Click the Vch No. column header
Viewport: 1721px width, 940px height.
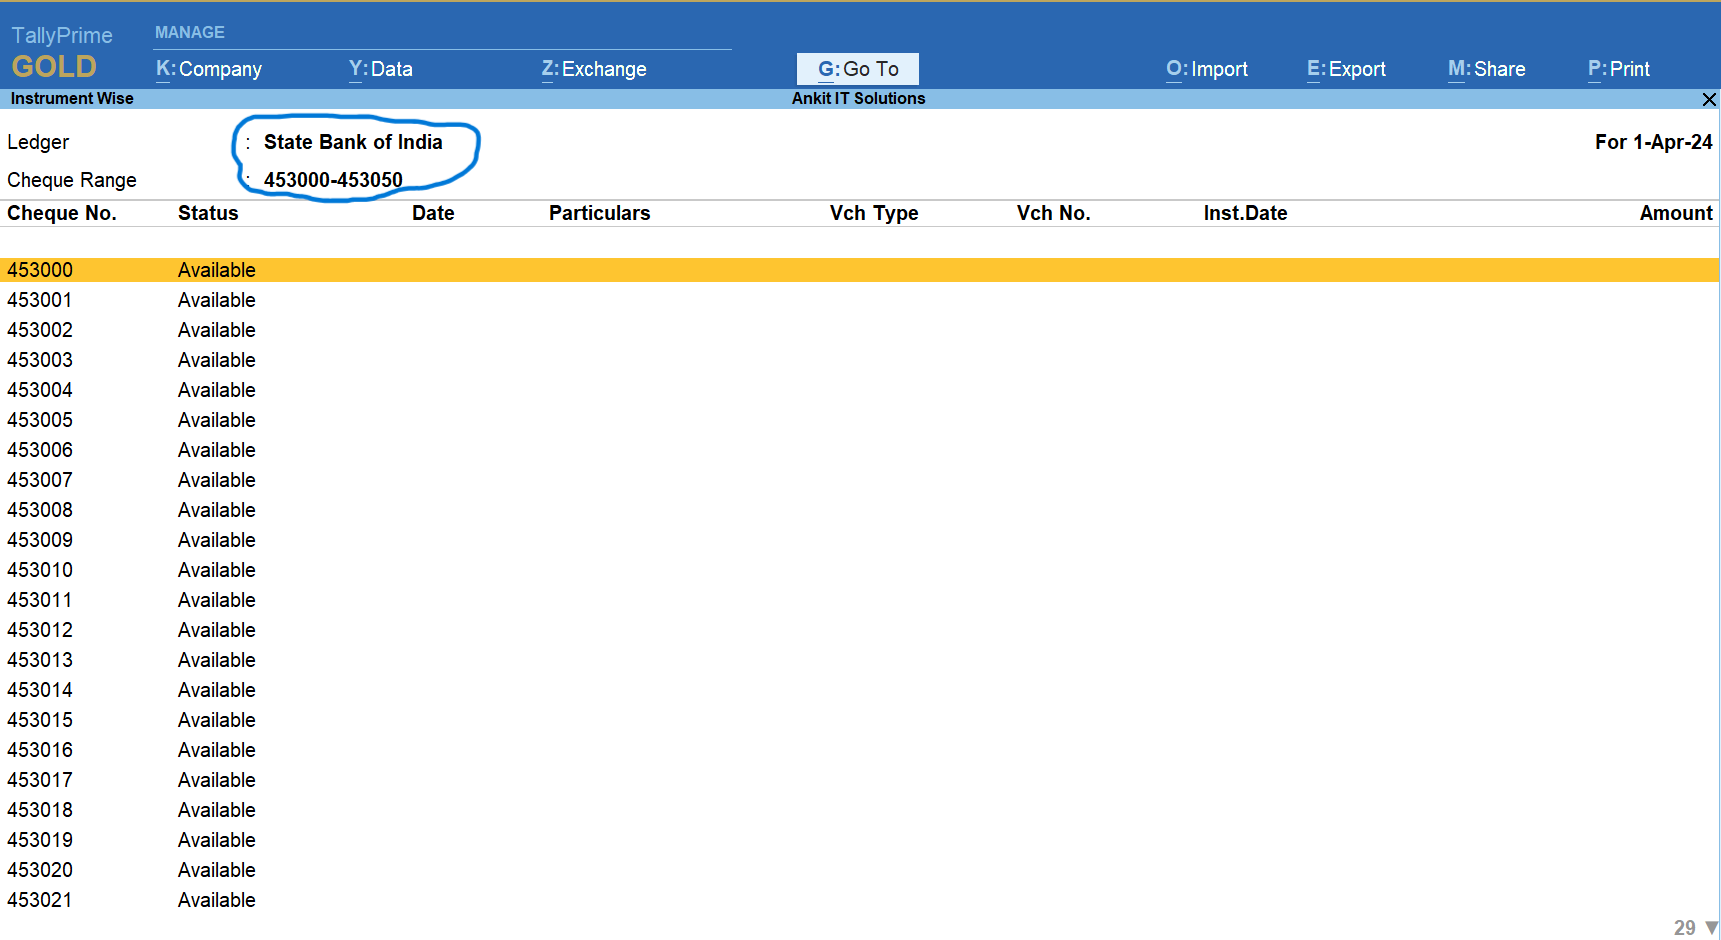click(x=1053, y=213)
